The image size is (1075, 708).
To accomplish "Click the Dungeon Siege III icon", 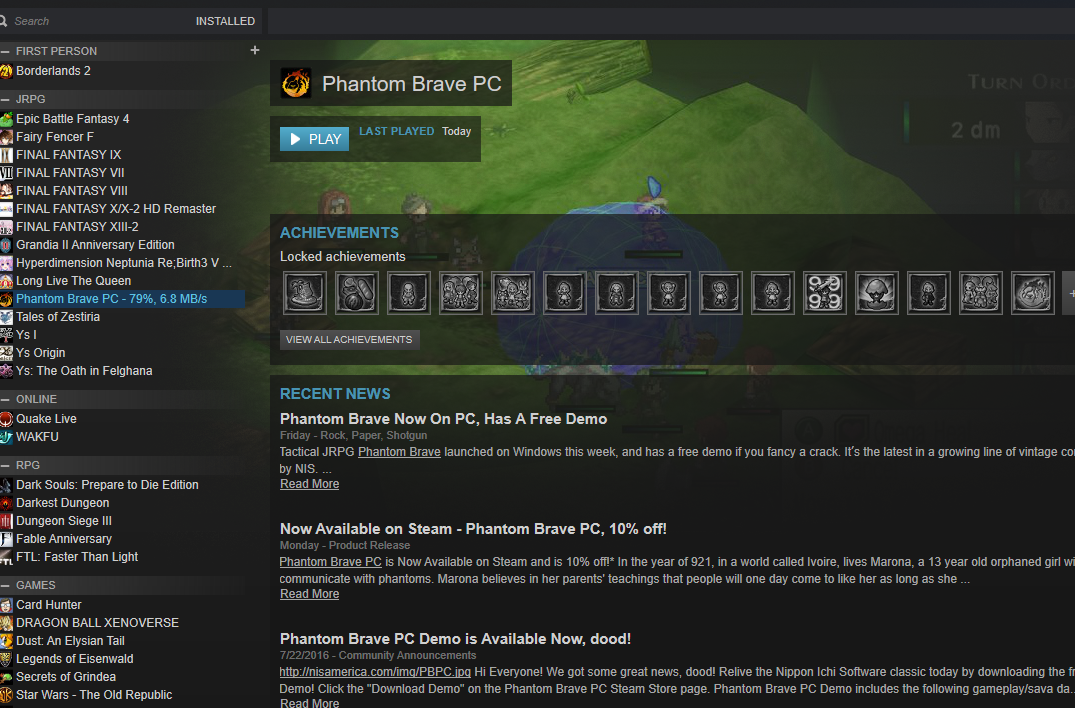I will pyautogui.click(x=6, y=521).
